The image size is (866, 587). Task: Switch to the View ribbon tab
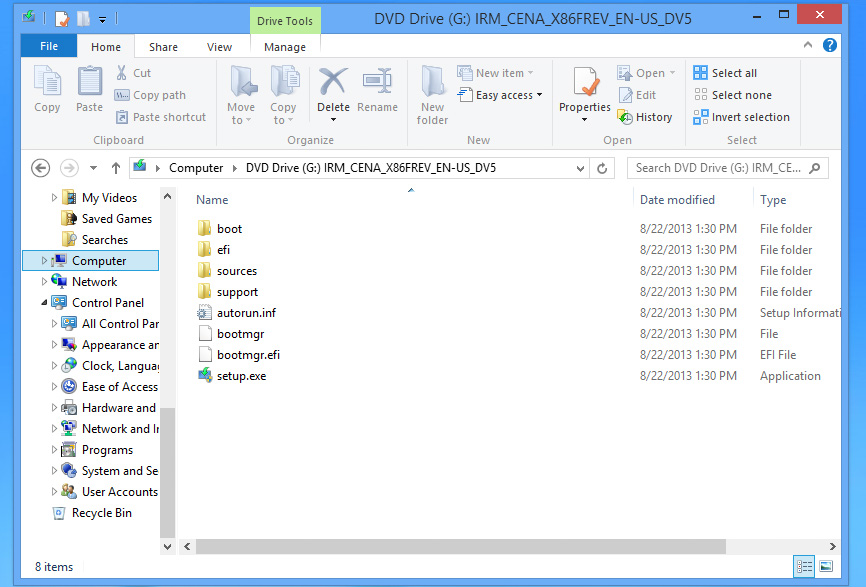coord(219,47)
